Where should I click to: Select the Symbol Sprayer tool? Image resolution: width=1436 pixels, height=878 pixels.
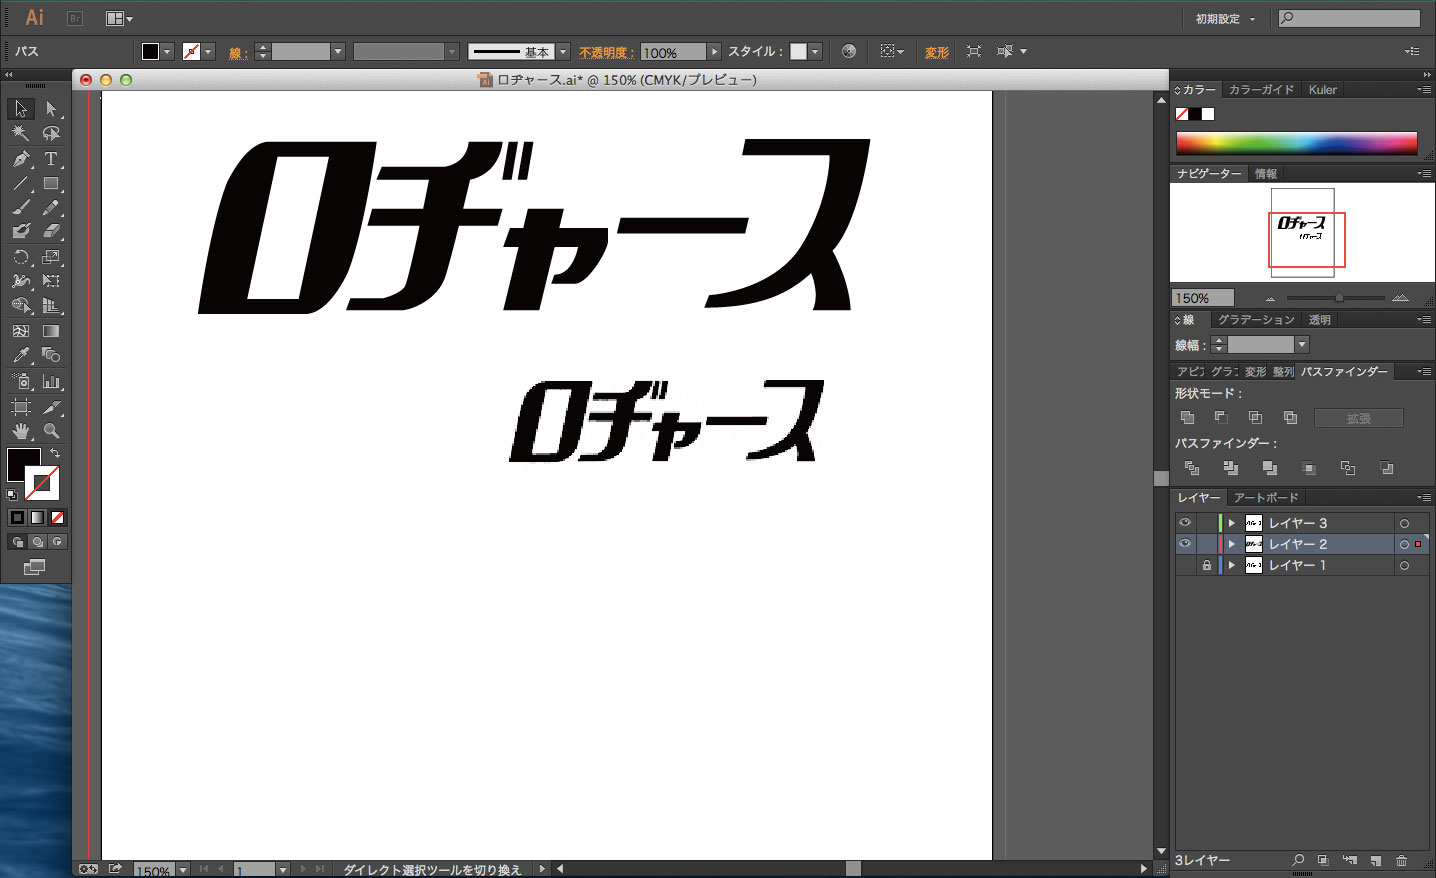(x=21, y=381)
